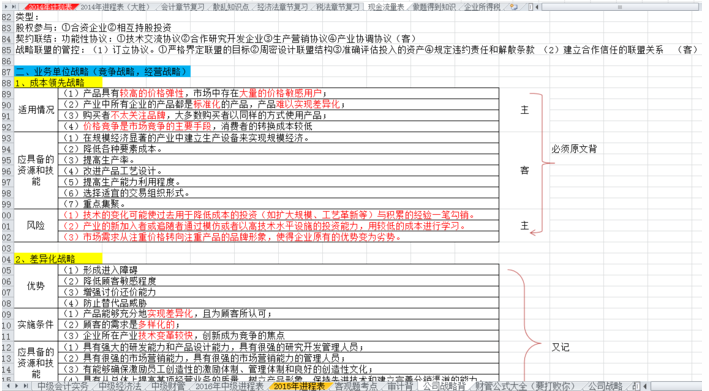This screenshot has width=709, height=391.
Task: Switch to the yellow 2015年进程表 tab
Action: click(299, 386)
